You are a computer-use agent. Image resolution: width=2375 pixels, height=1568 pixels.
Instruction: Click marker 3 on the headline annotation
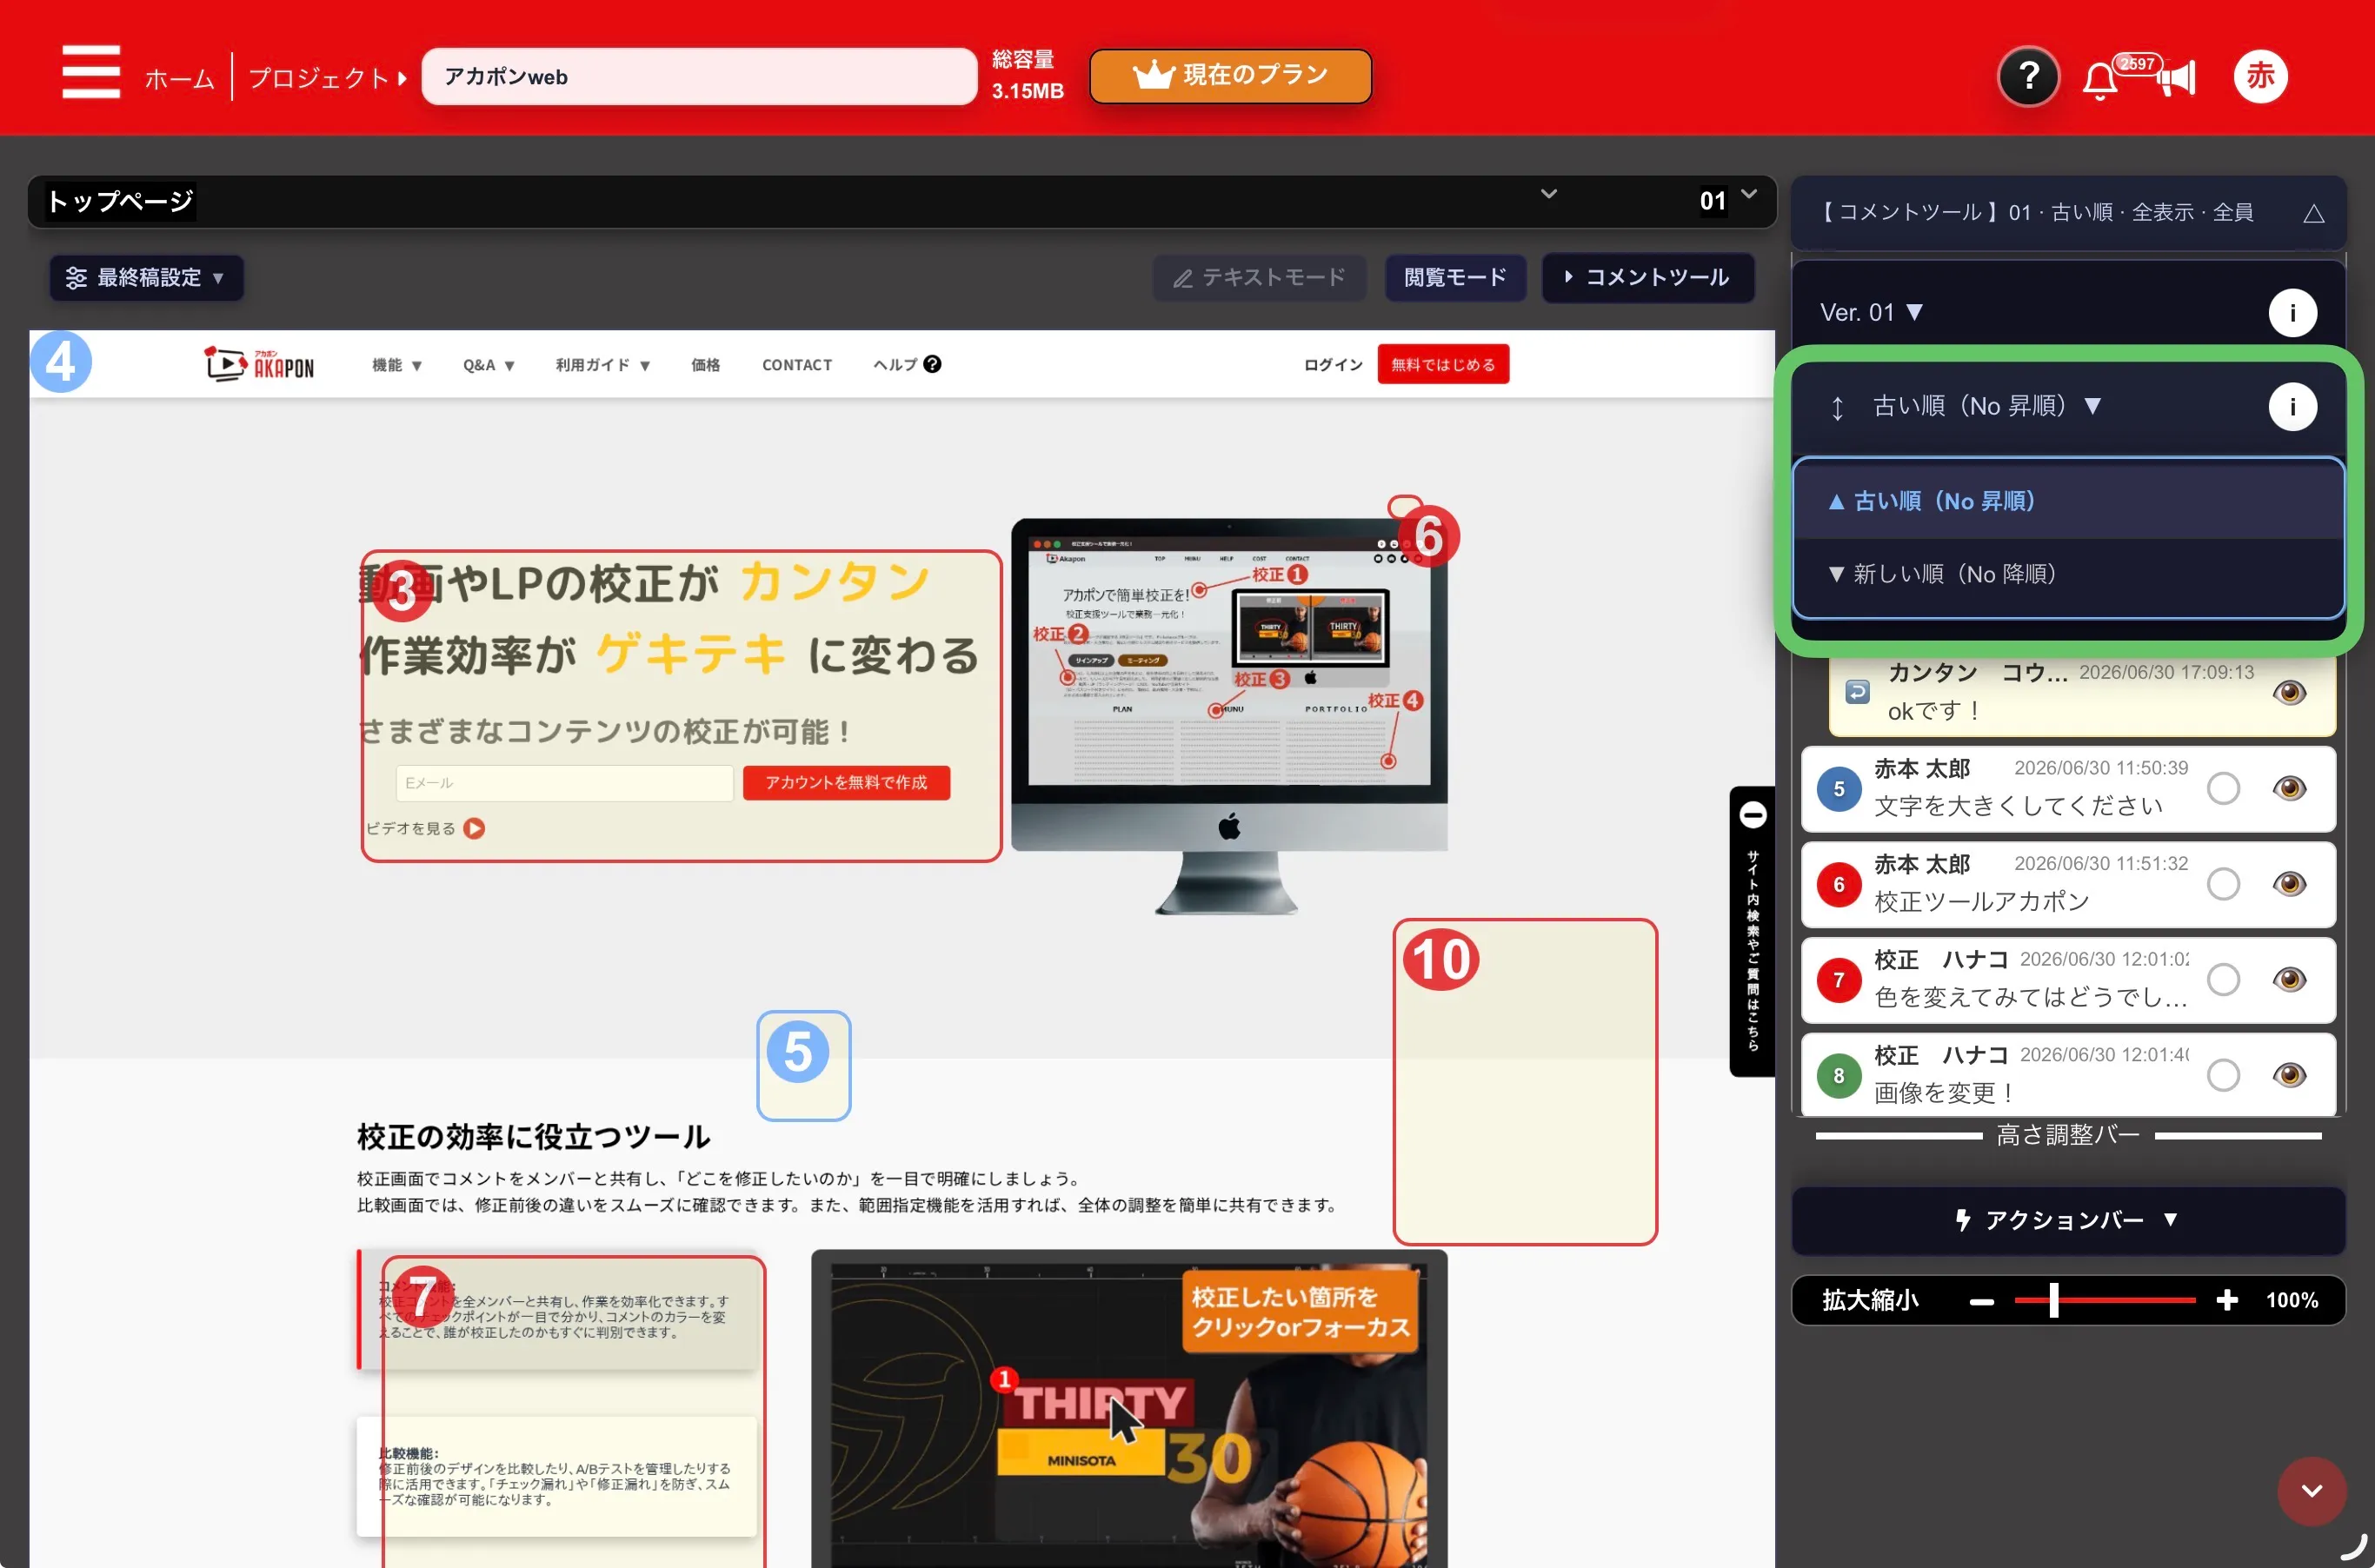pos(402,590)
